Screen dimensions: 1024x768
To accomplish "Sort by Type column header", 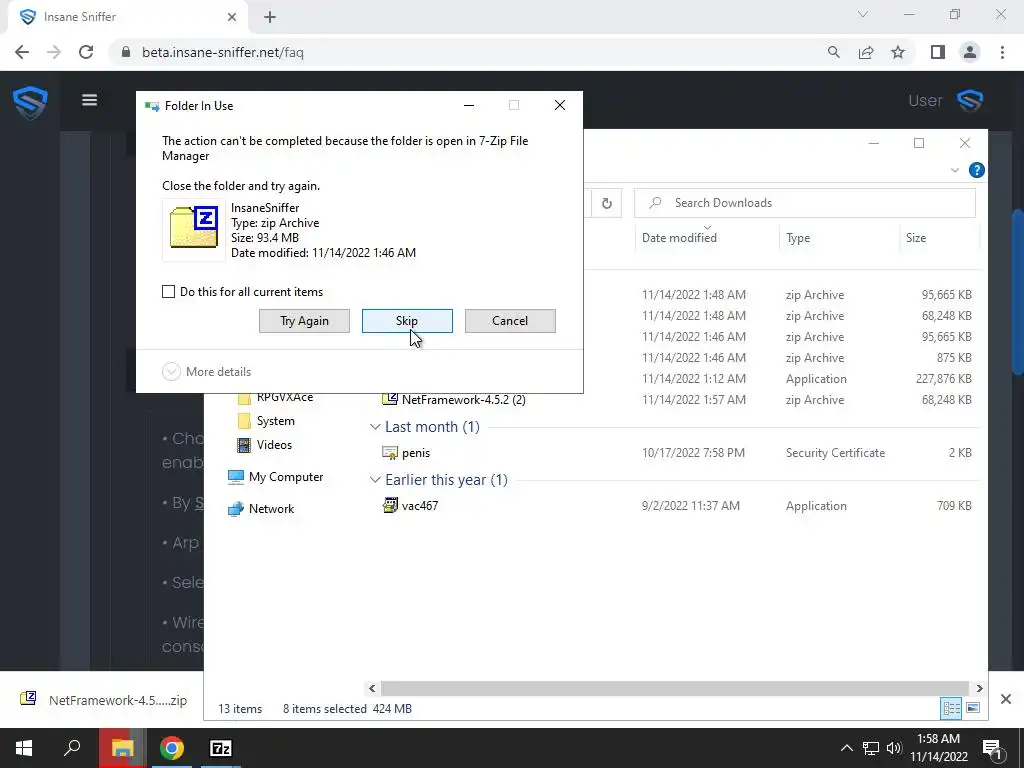I will (798, 238).
